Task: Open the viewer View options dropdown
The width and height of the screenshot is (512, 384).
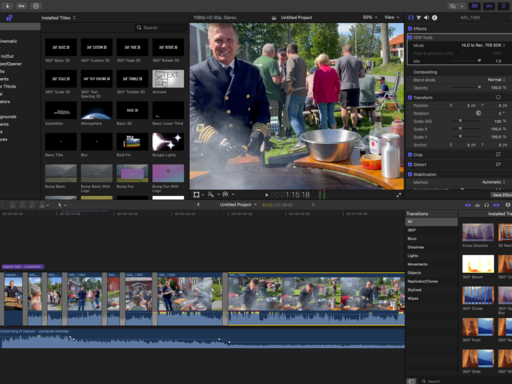Action: [392, 17]
